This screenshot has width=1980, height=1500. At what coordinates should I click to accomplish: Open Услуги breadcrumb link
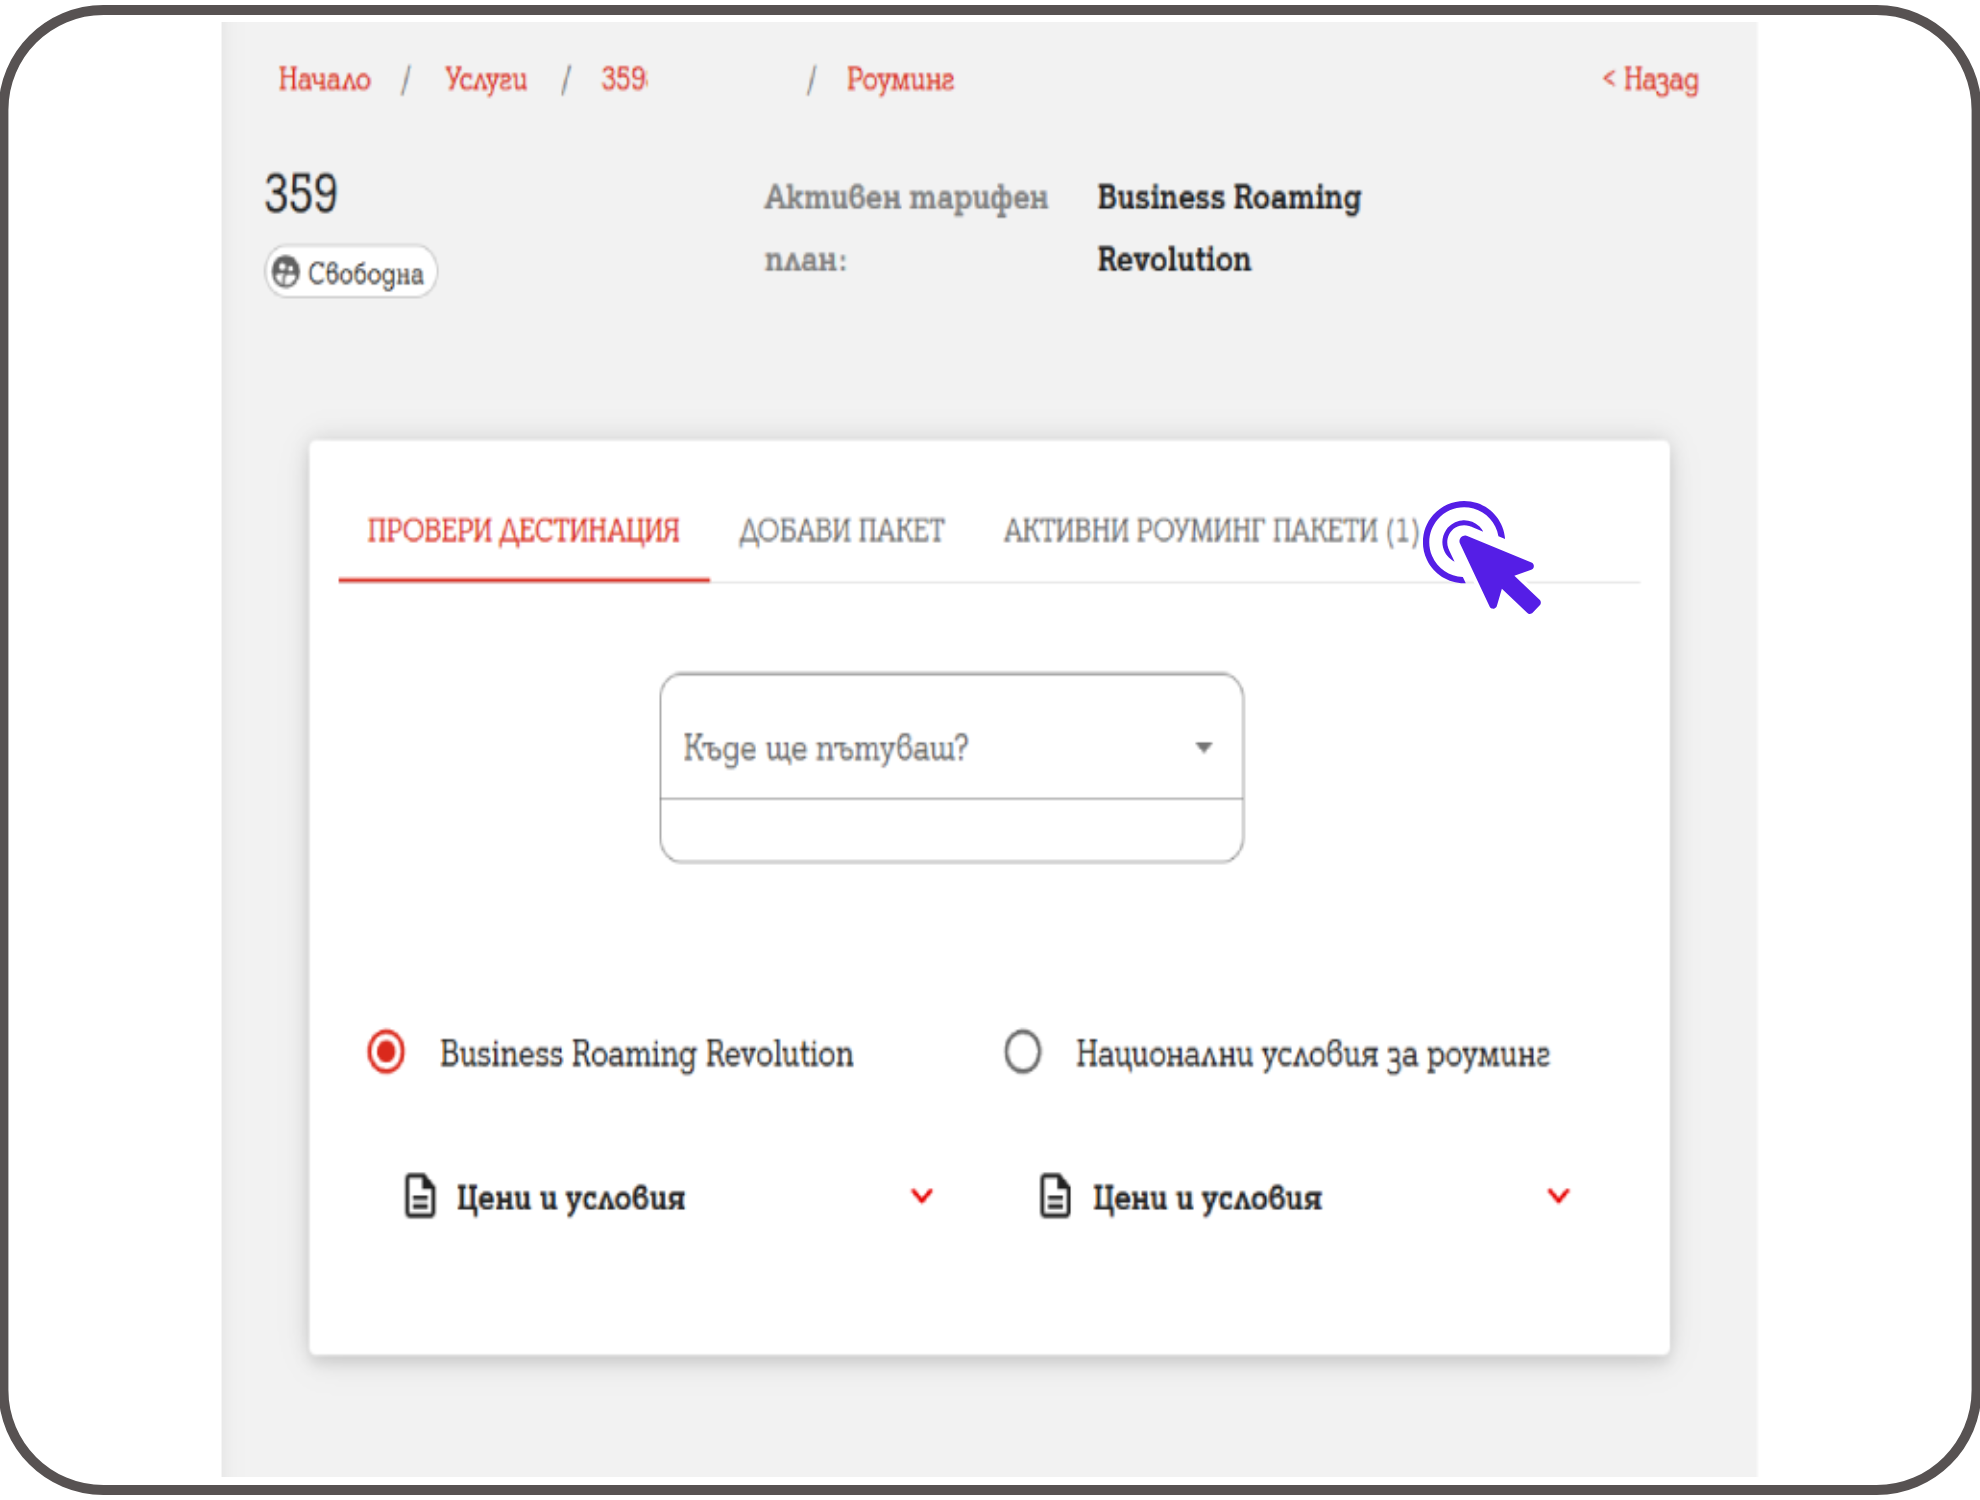tap(486, 79)
